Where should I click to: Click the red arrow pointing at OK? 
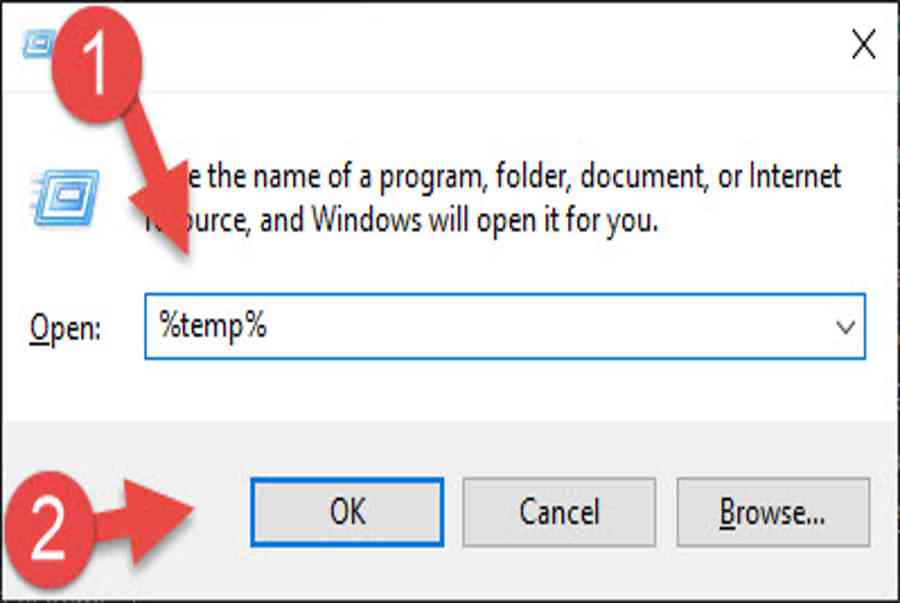144,520
